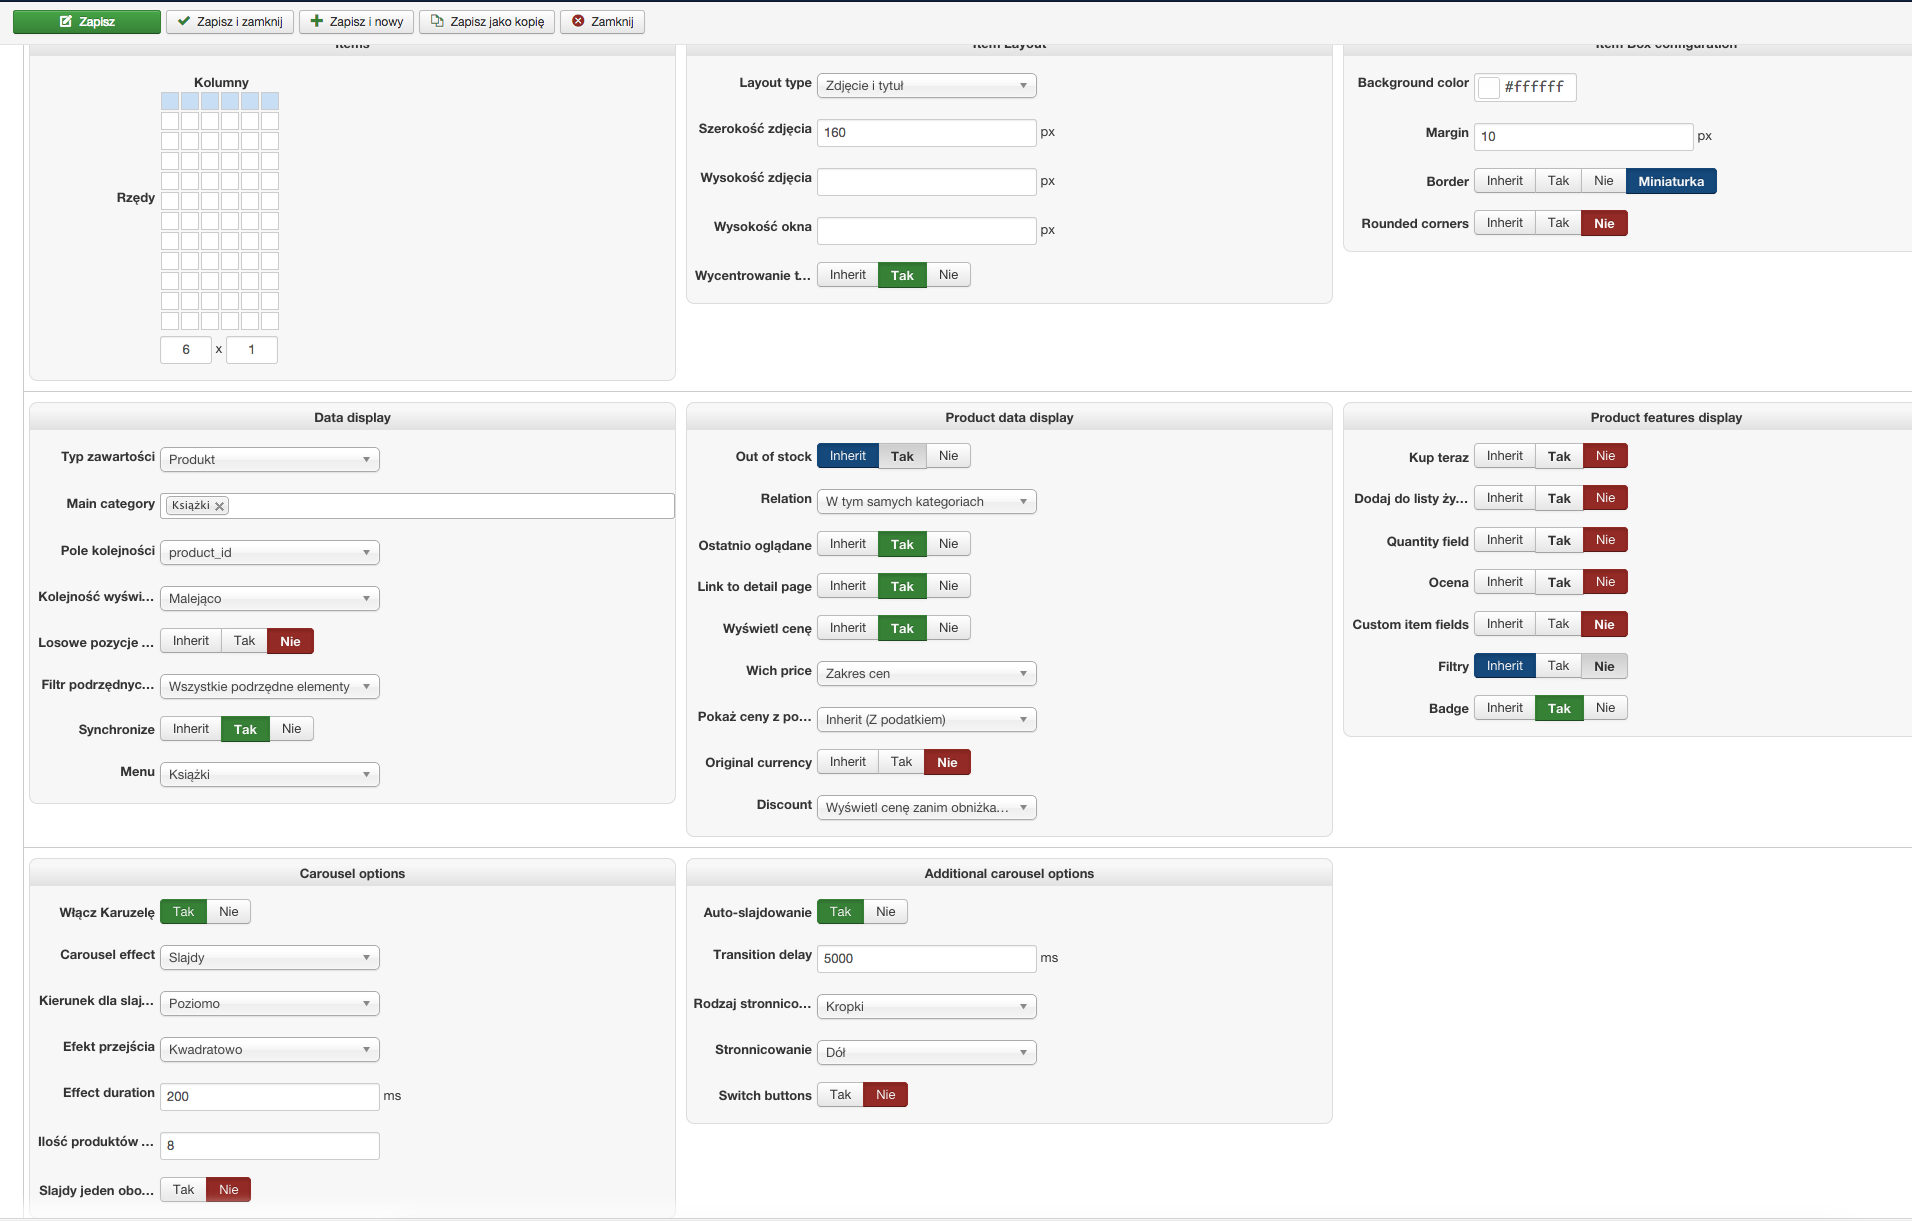This screenshot has height=1221, width=1912.
Task: Click the Margin input field
Action: (1584, 137)
